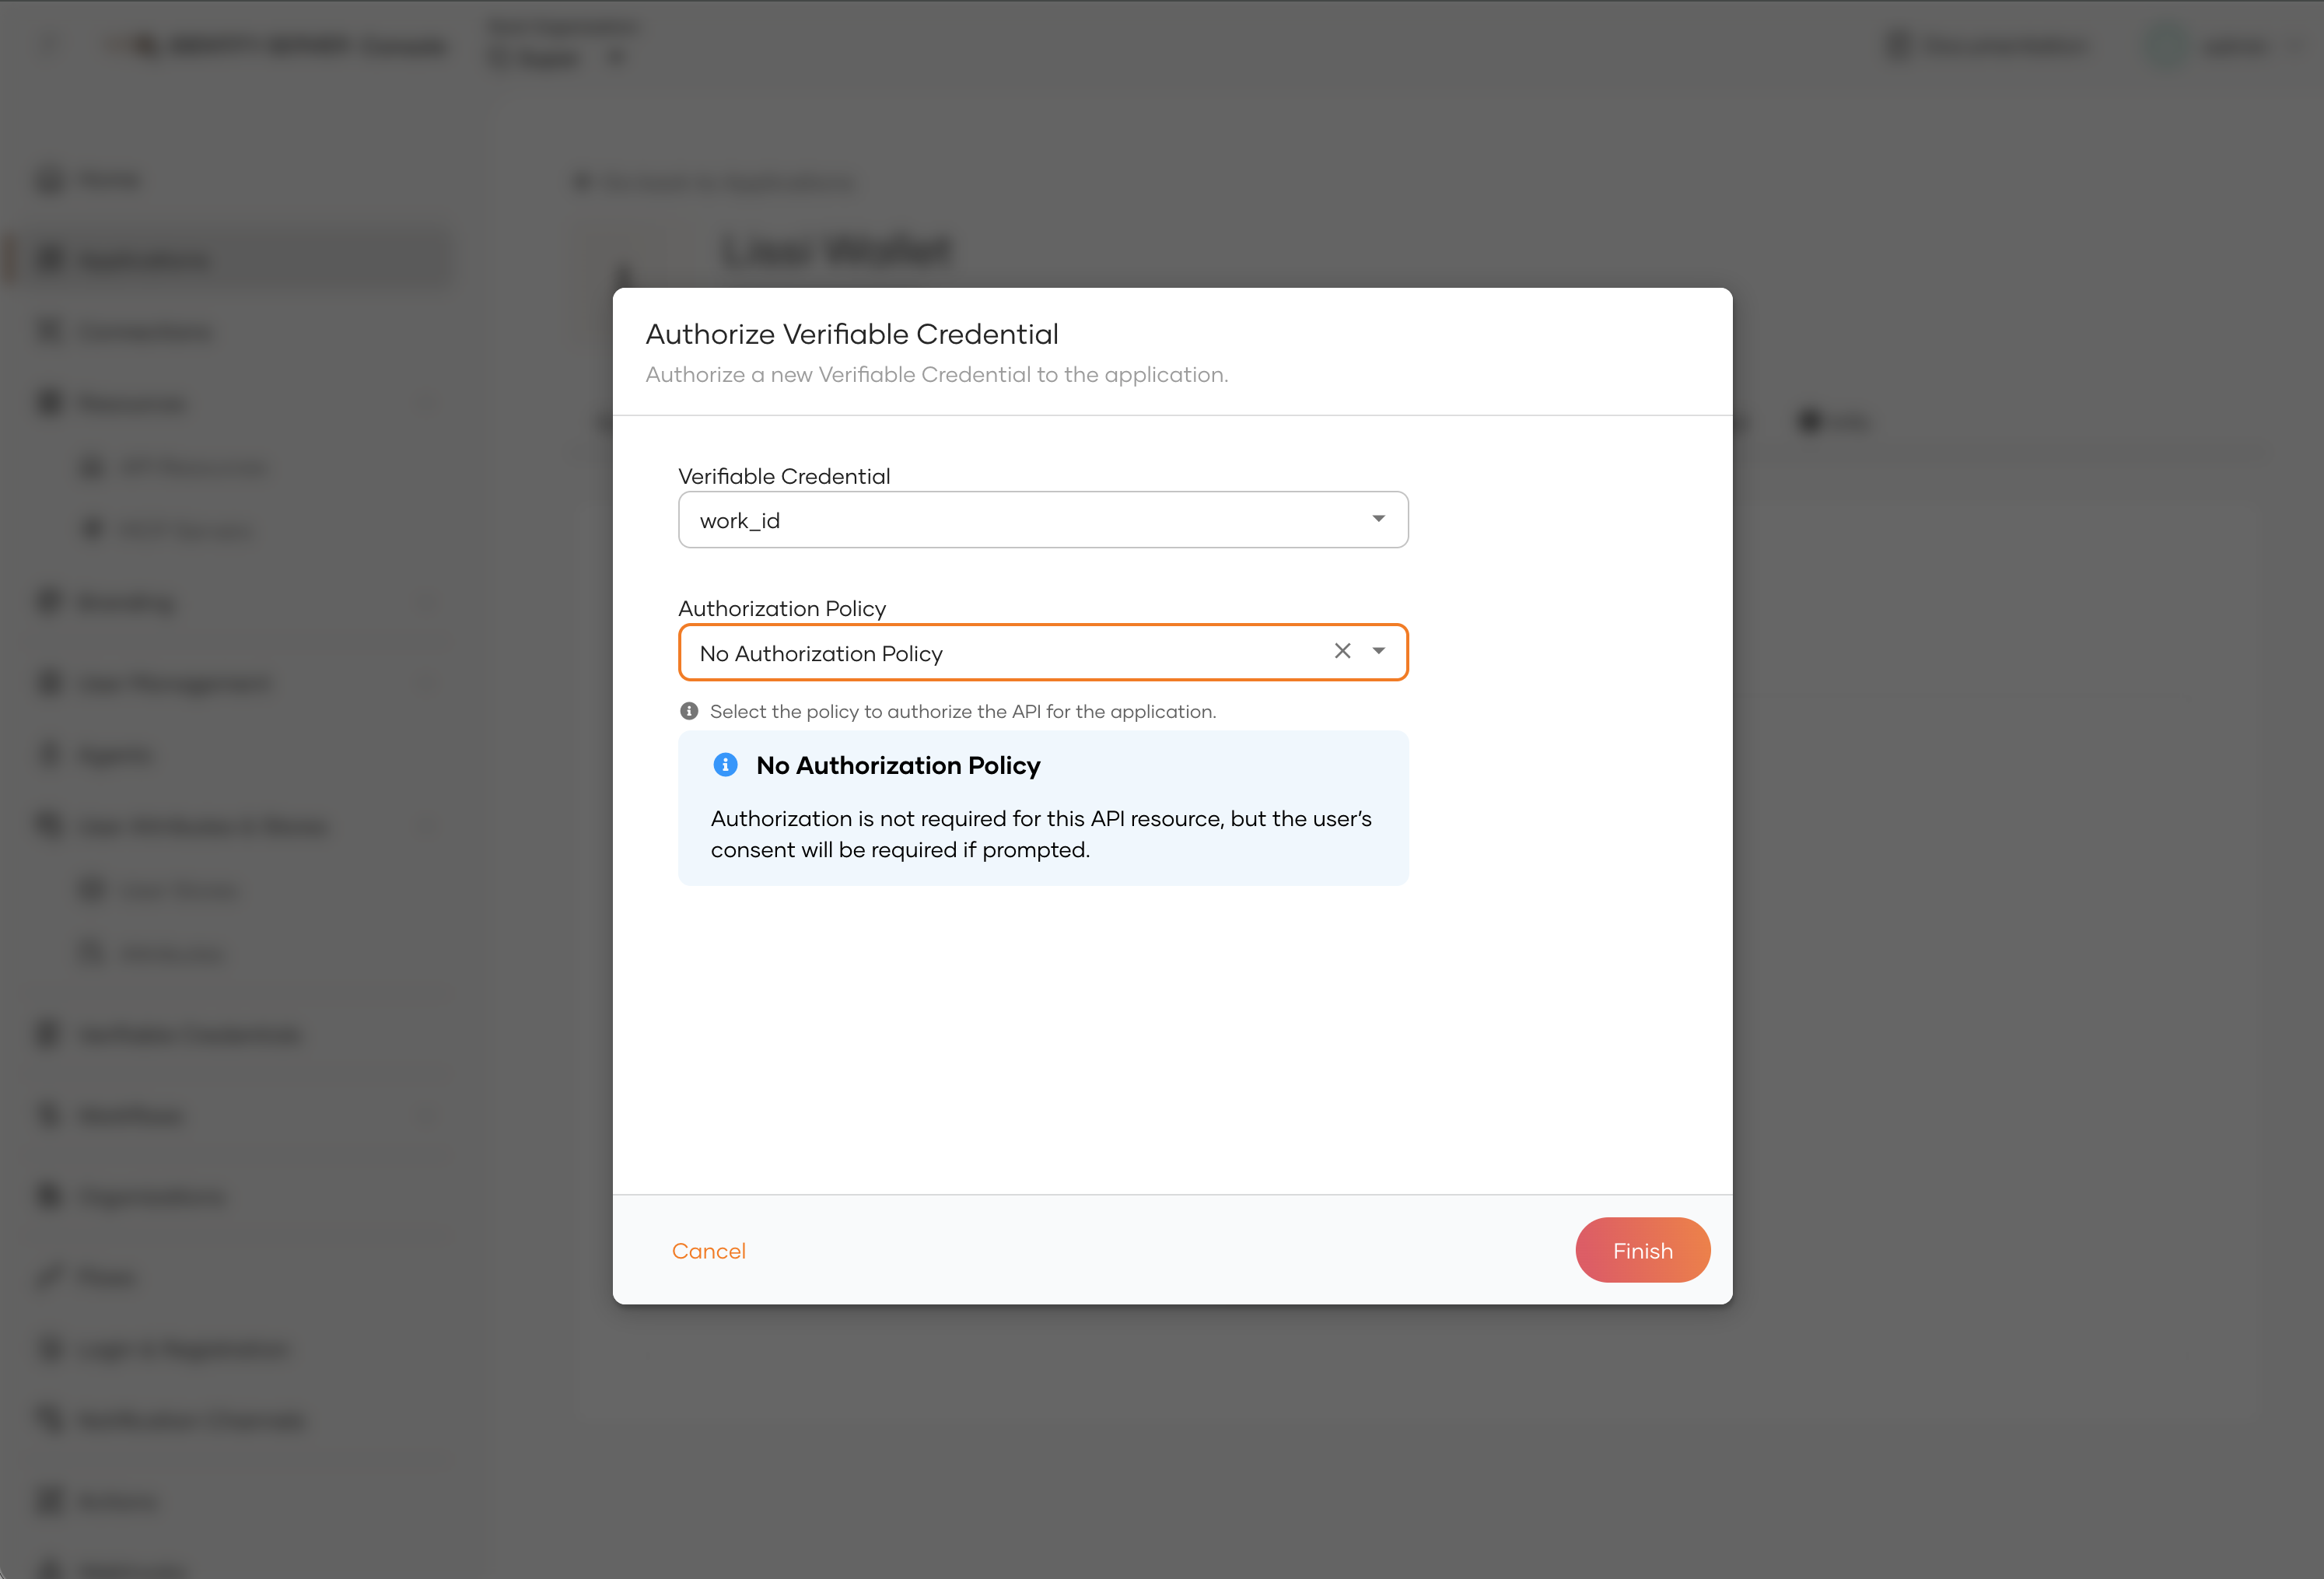The width and height of the screenshot is (2324, 1579).
Task: Click the arrow in the Authorization Policy field
Action: pyautogui.click(x=1378, y=652)
